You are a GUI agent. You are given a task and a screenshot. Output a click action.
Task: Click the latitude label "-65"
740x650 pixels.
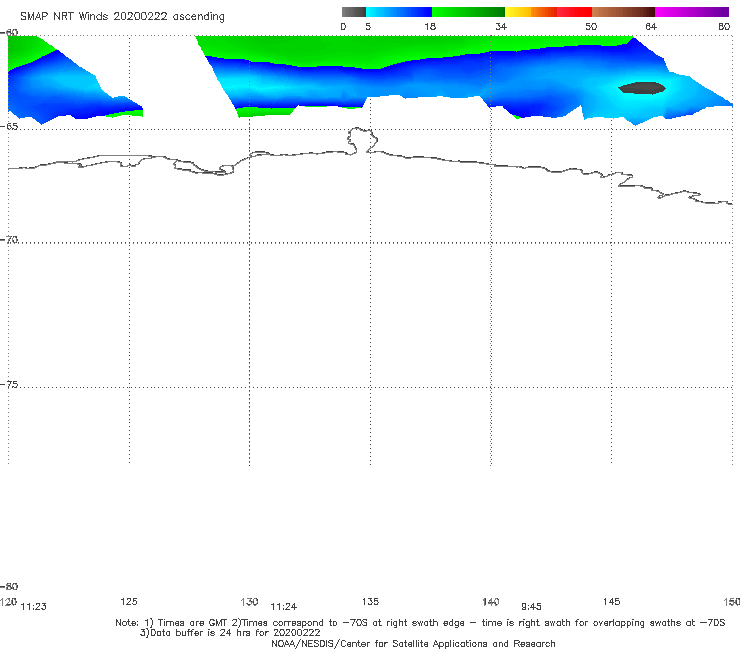point(9,127)
